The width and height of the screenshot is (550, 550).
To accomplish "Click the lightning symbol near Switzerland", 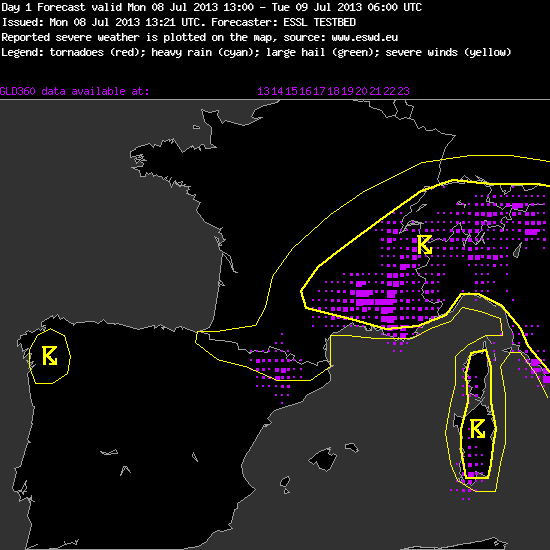I will tap(424, 244).
